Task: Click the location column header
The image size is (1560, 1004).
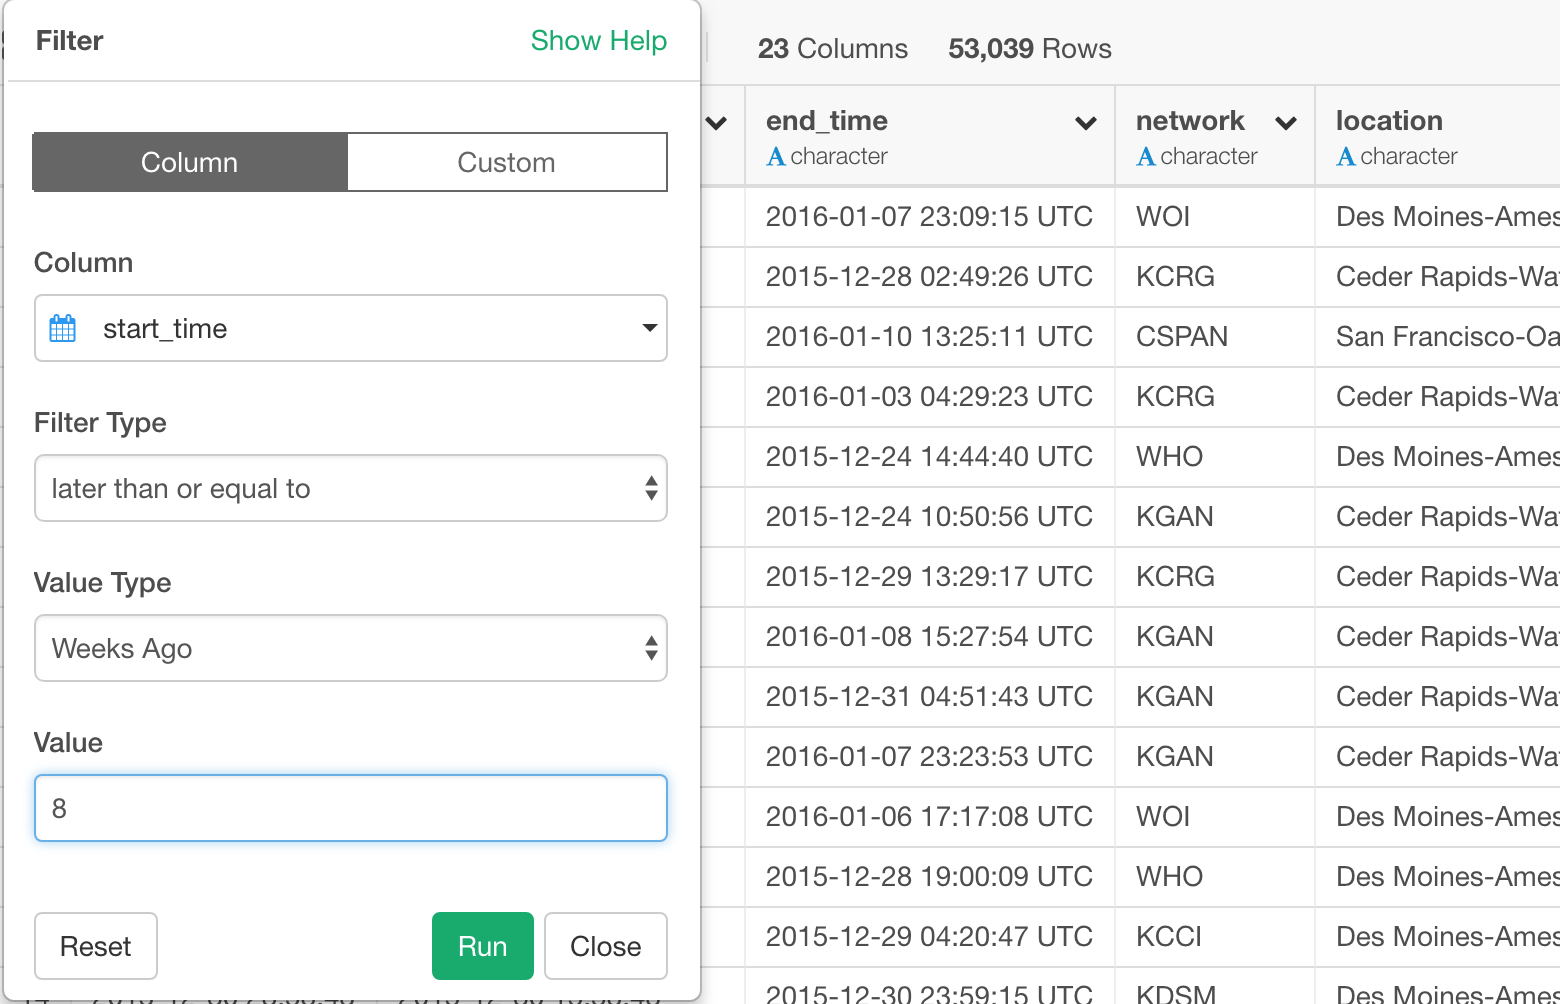Action: coord(1389,121)
